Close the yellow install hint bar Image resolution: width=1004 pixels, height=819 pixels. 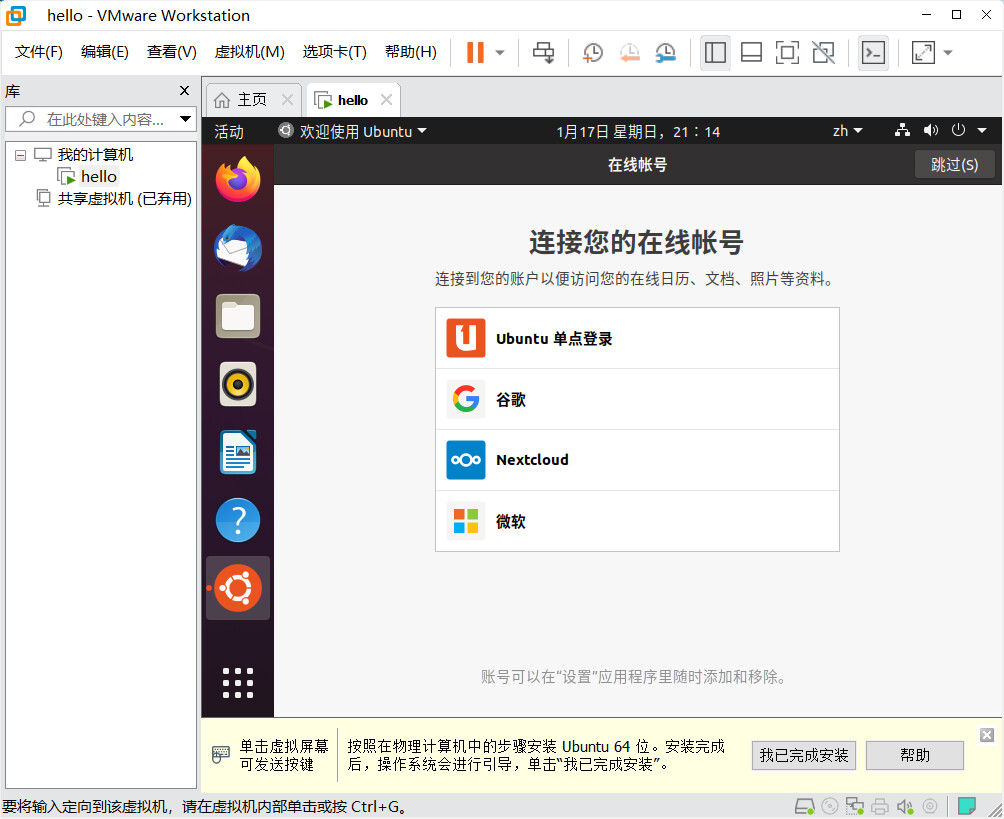coord(987,734)
